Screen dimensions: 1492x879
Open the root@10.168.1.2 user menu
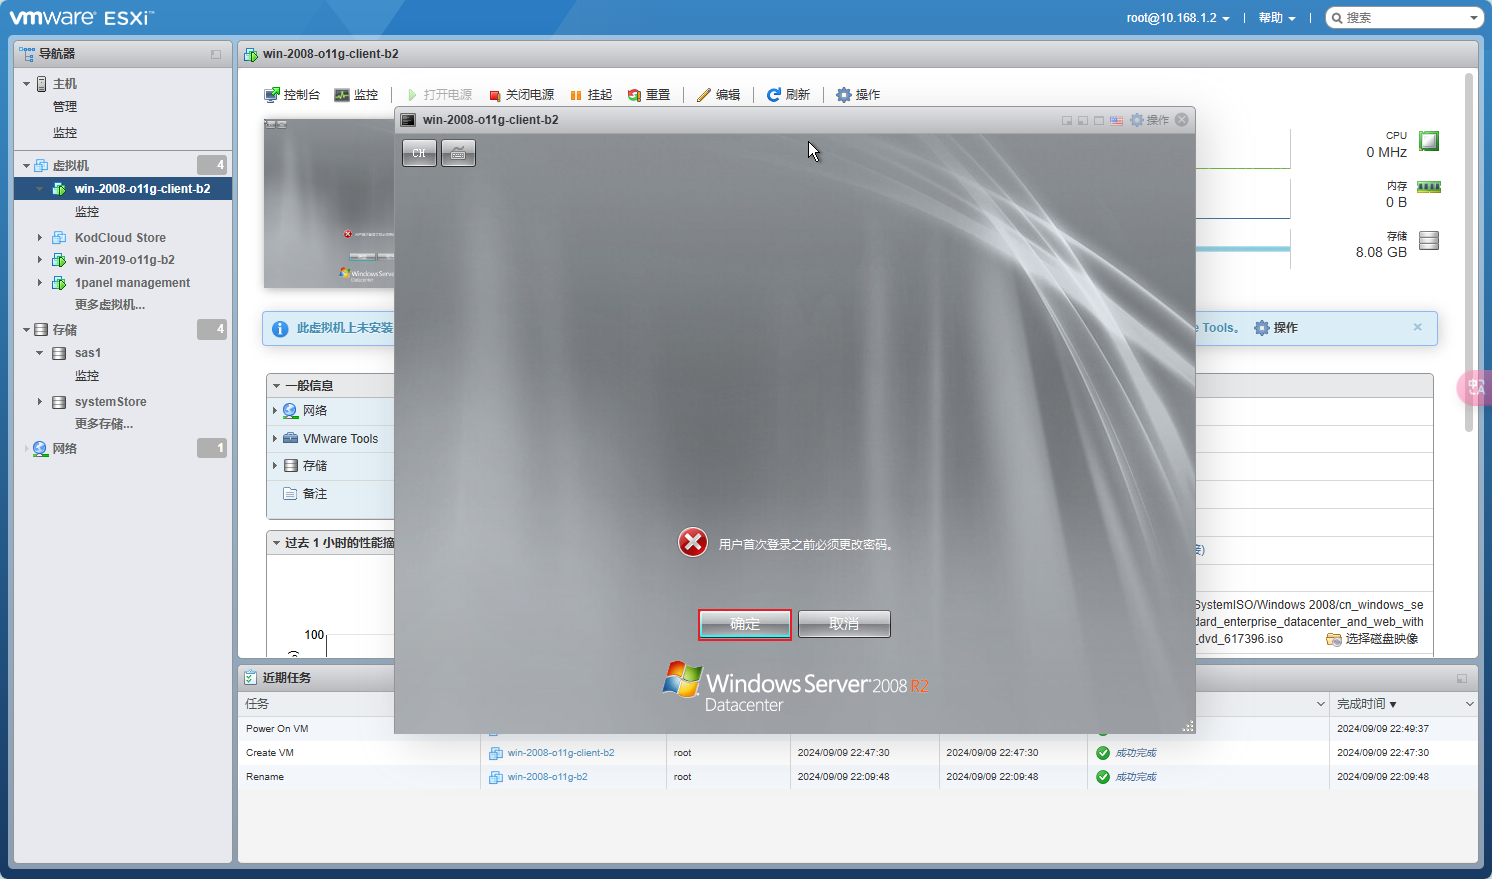(1178, 18)
